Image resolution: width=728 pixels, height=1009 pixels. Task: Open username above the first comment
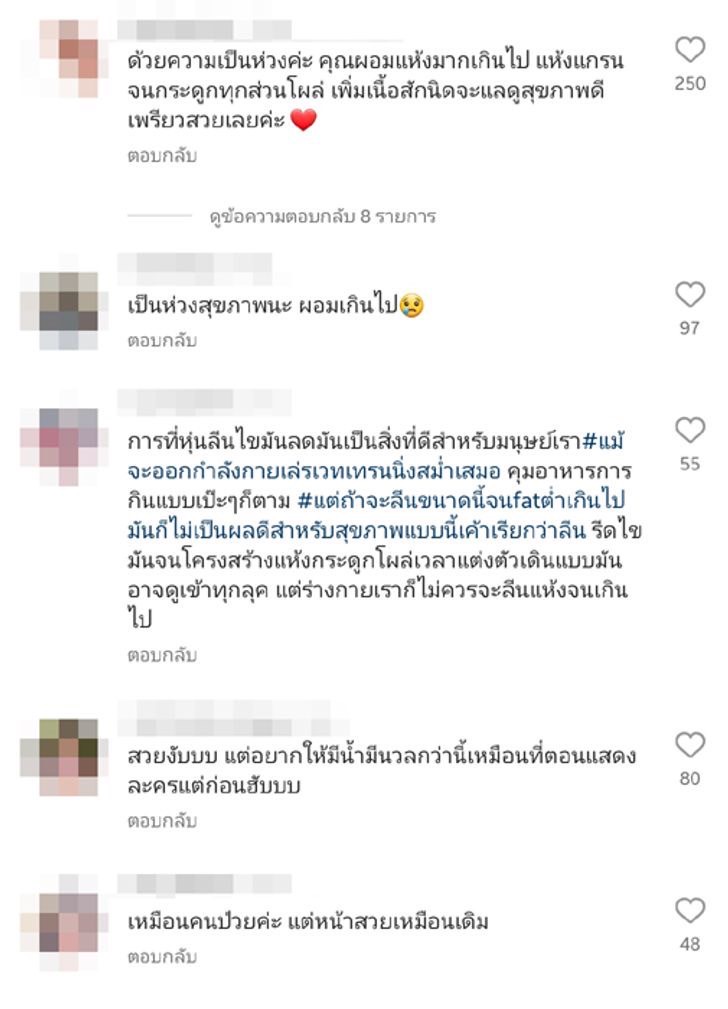point(204,30)
